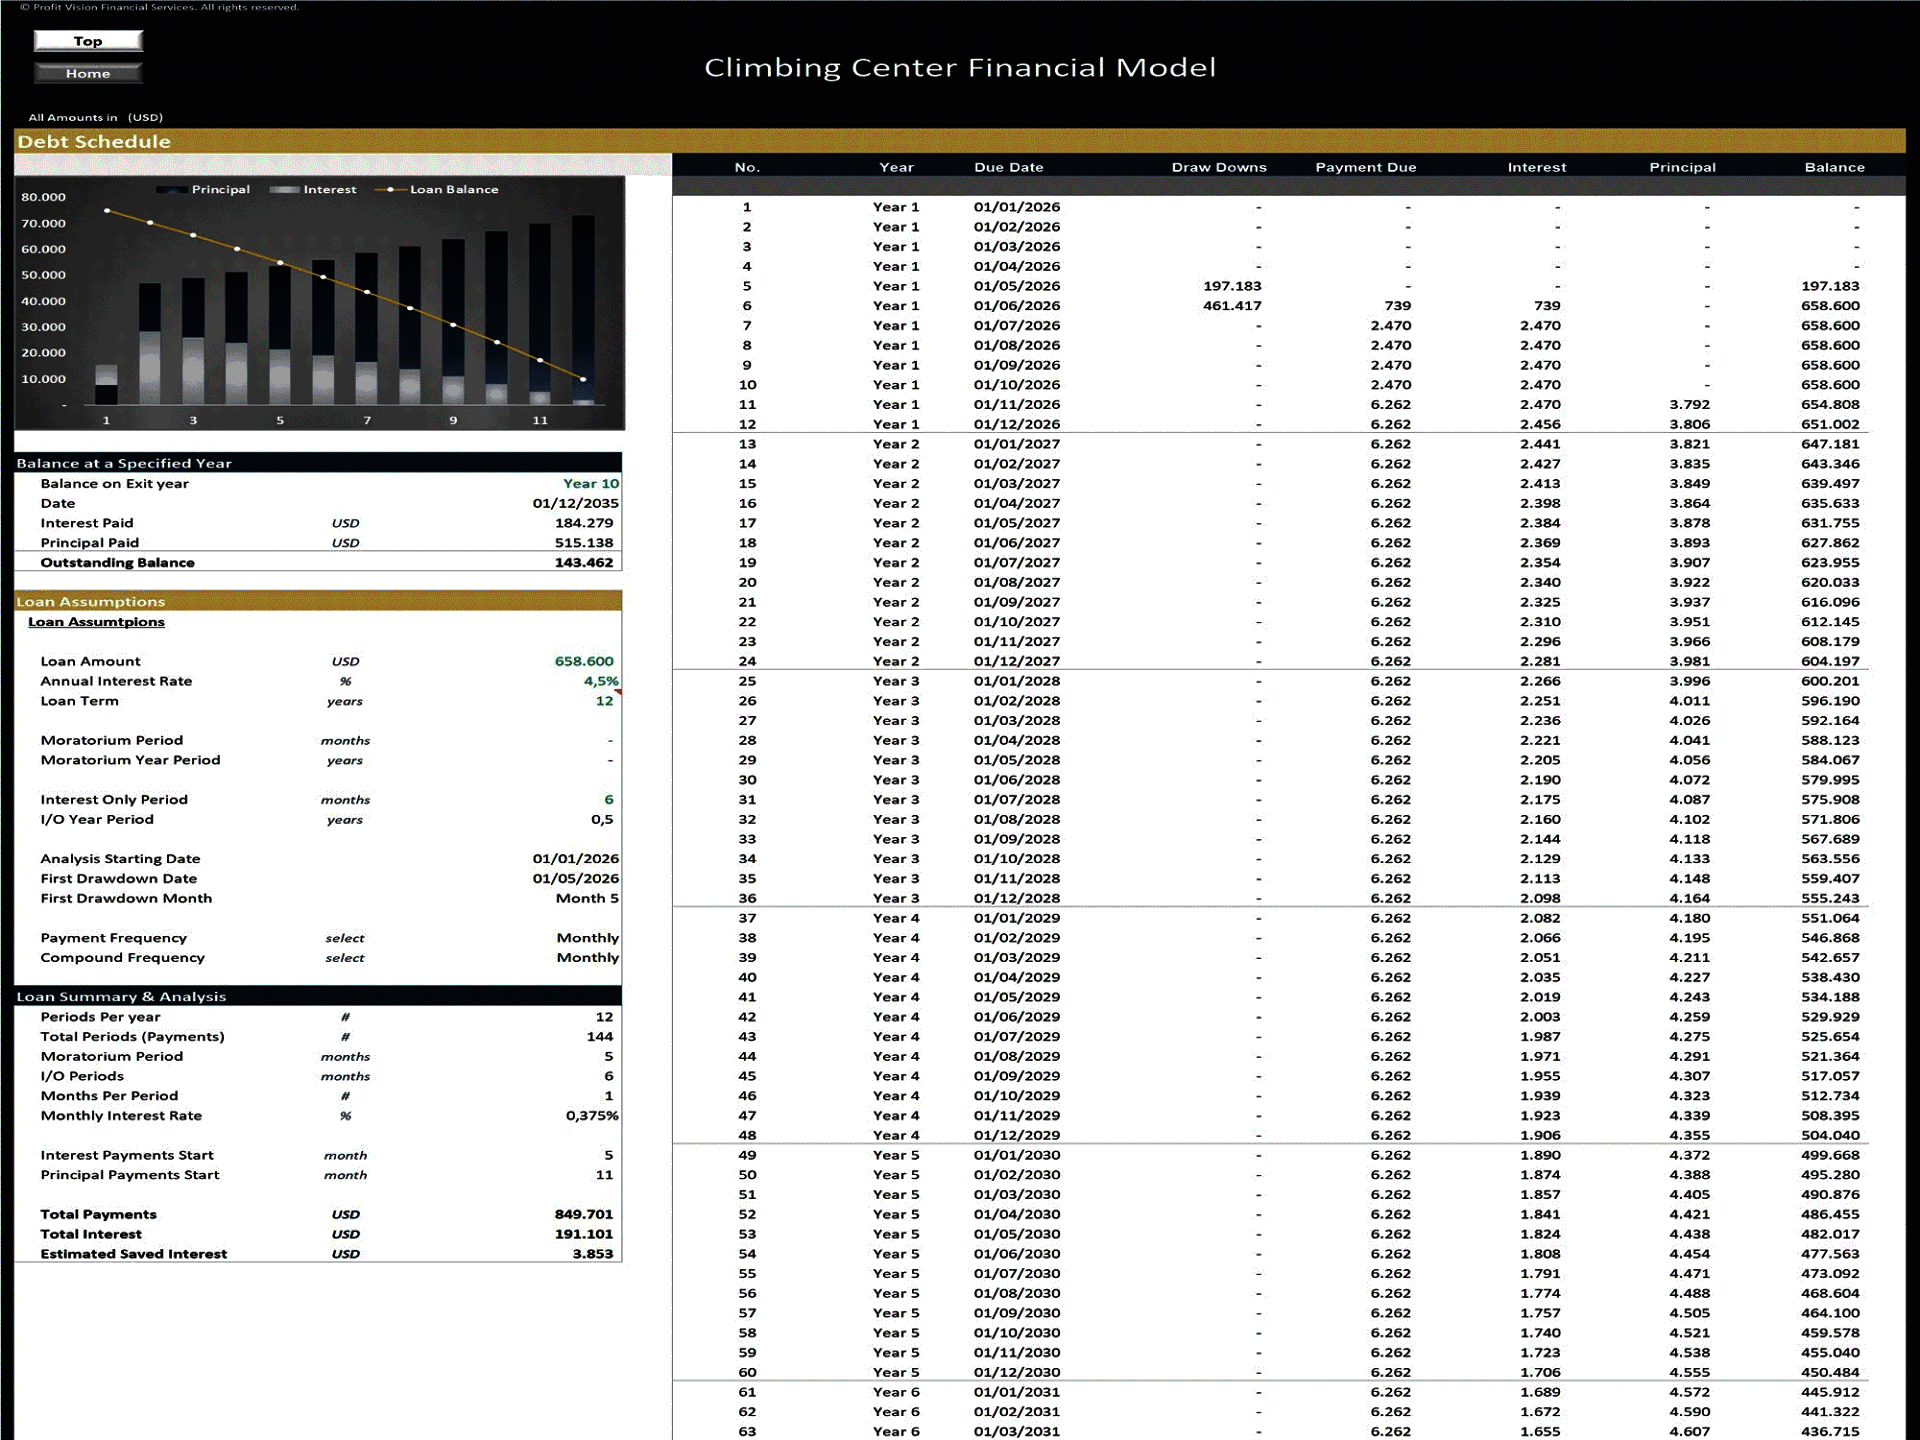Open the Payment Frequency dropdown
The width and height of the screenshot is (1920, 1440).
tap(588, 938)
